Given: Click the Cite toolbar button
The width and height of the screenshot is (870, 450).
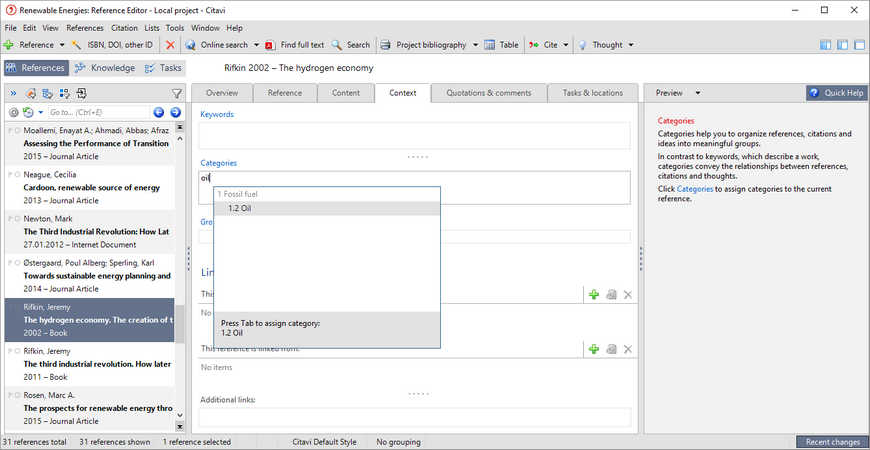Looking at the screenshot, I should [x=543, y=45].
